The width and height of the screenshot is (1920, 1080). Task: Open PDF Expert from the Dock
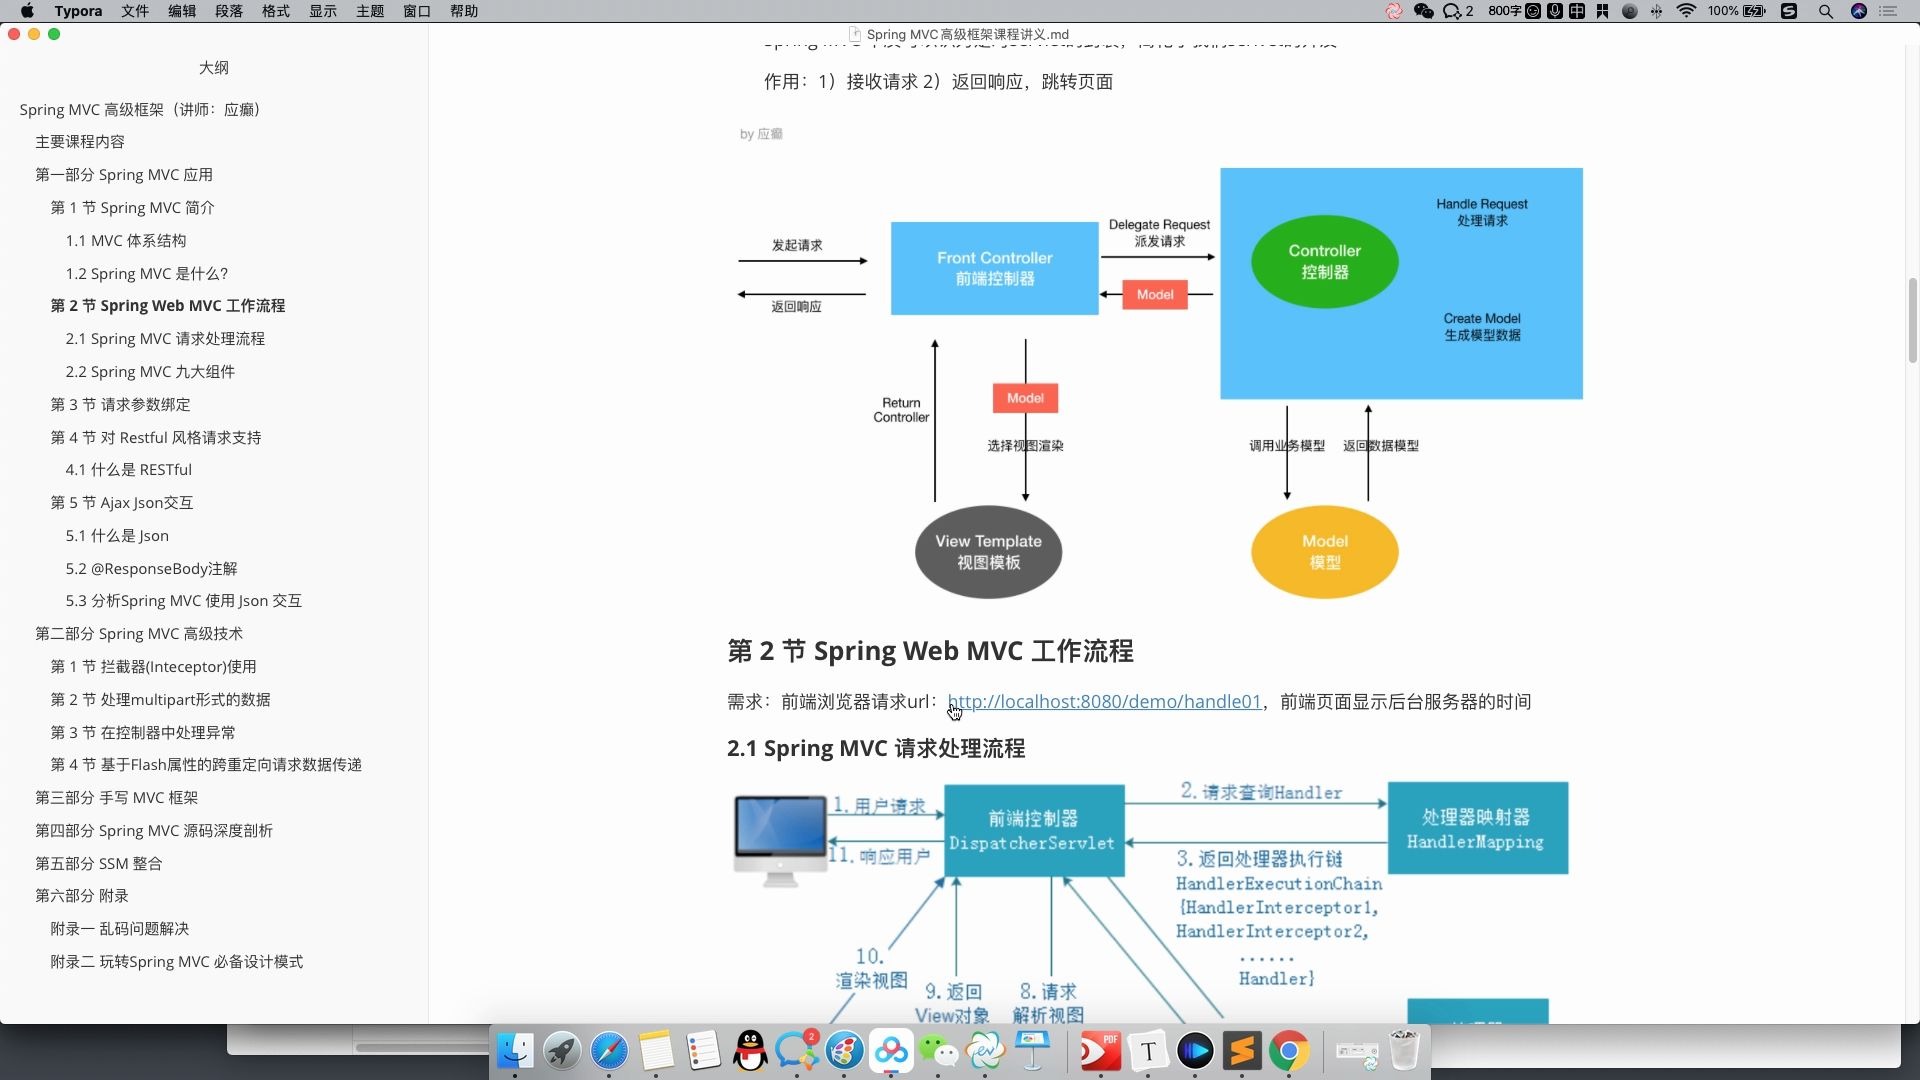click(1100, 1051)
